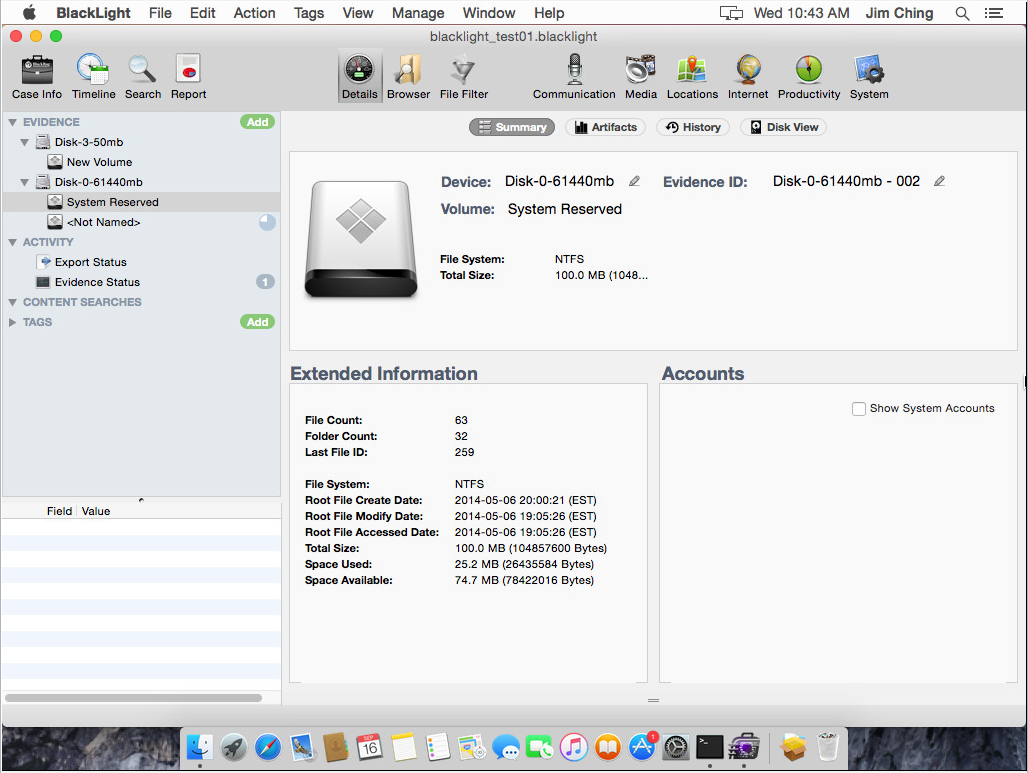Open Terminal from the Dock
This screenshot has width=1028, height=773.
[709, 747]
